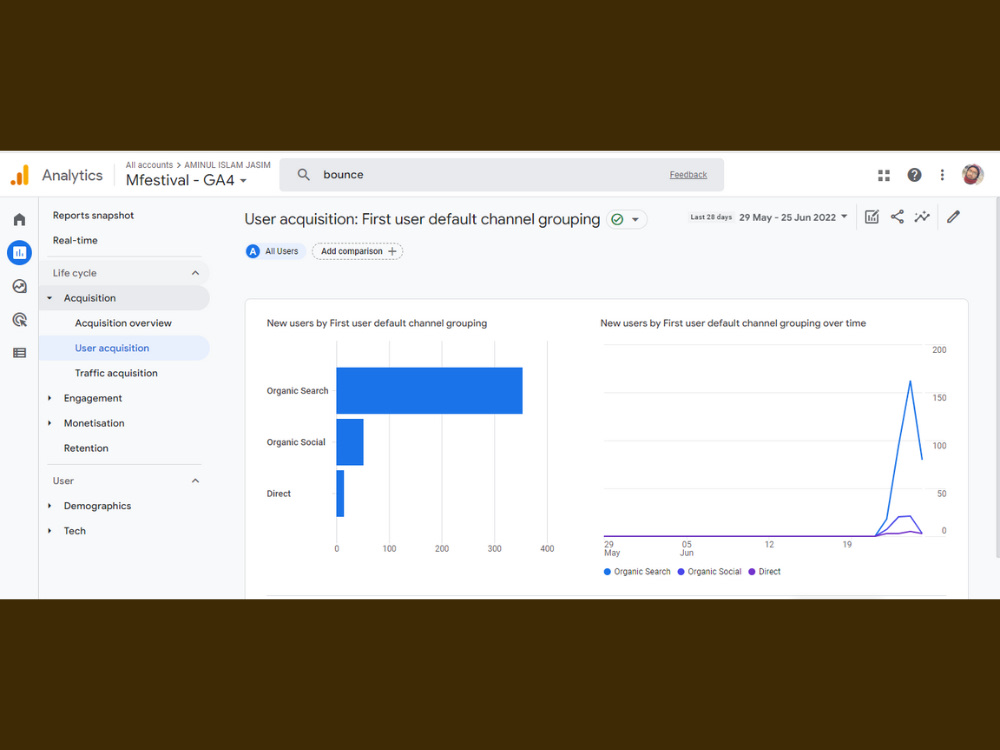Expand the Engagement tree arrow
This screenshot has width=1000, height=750.
[50, 398]
